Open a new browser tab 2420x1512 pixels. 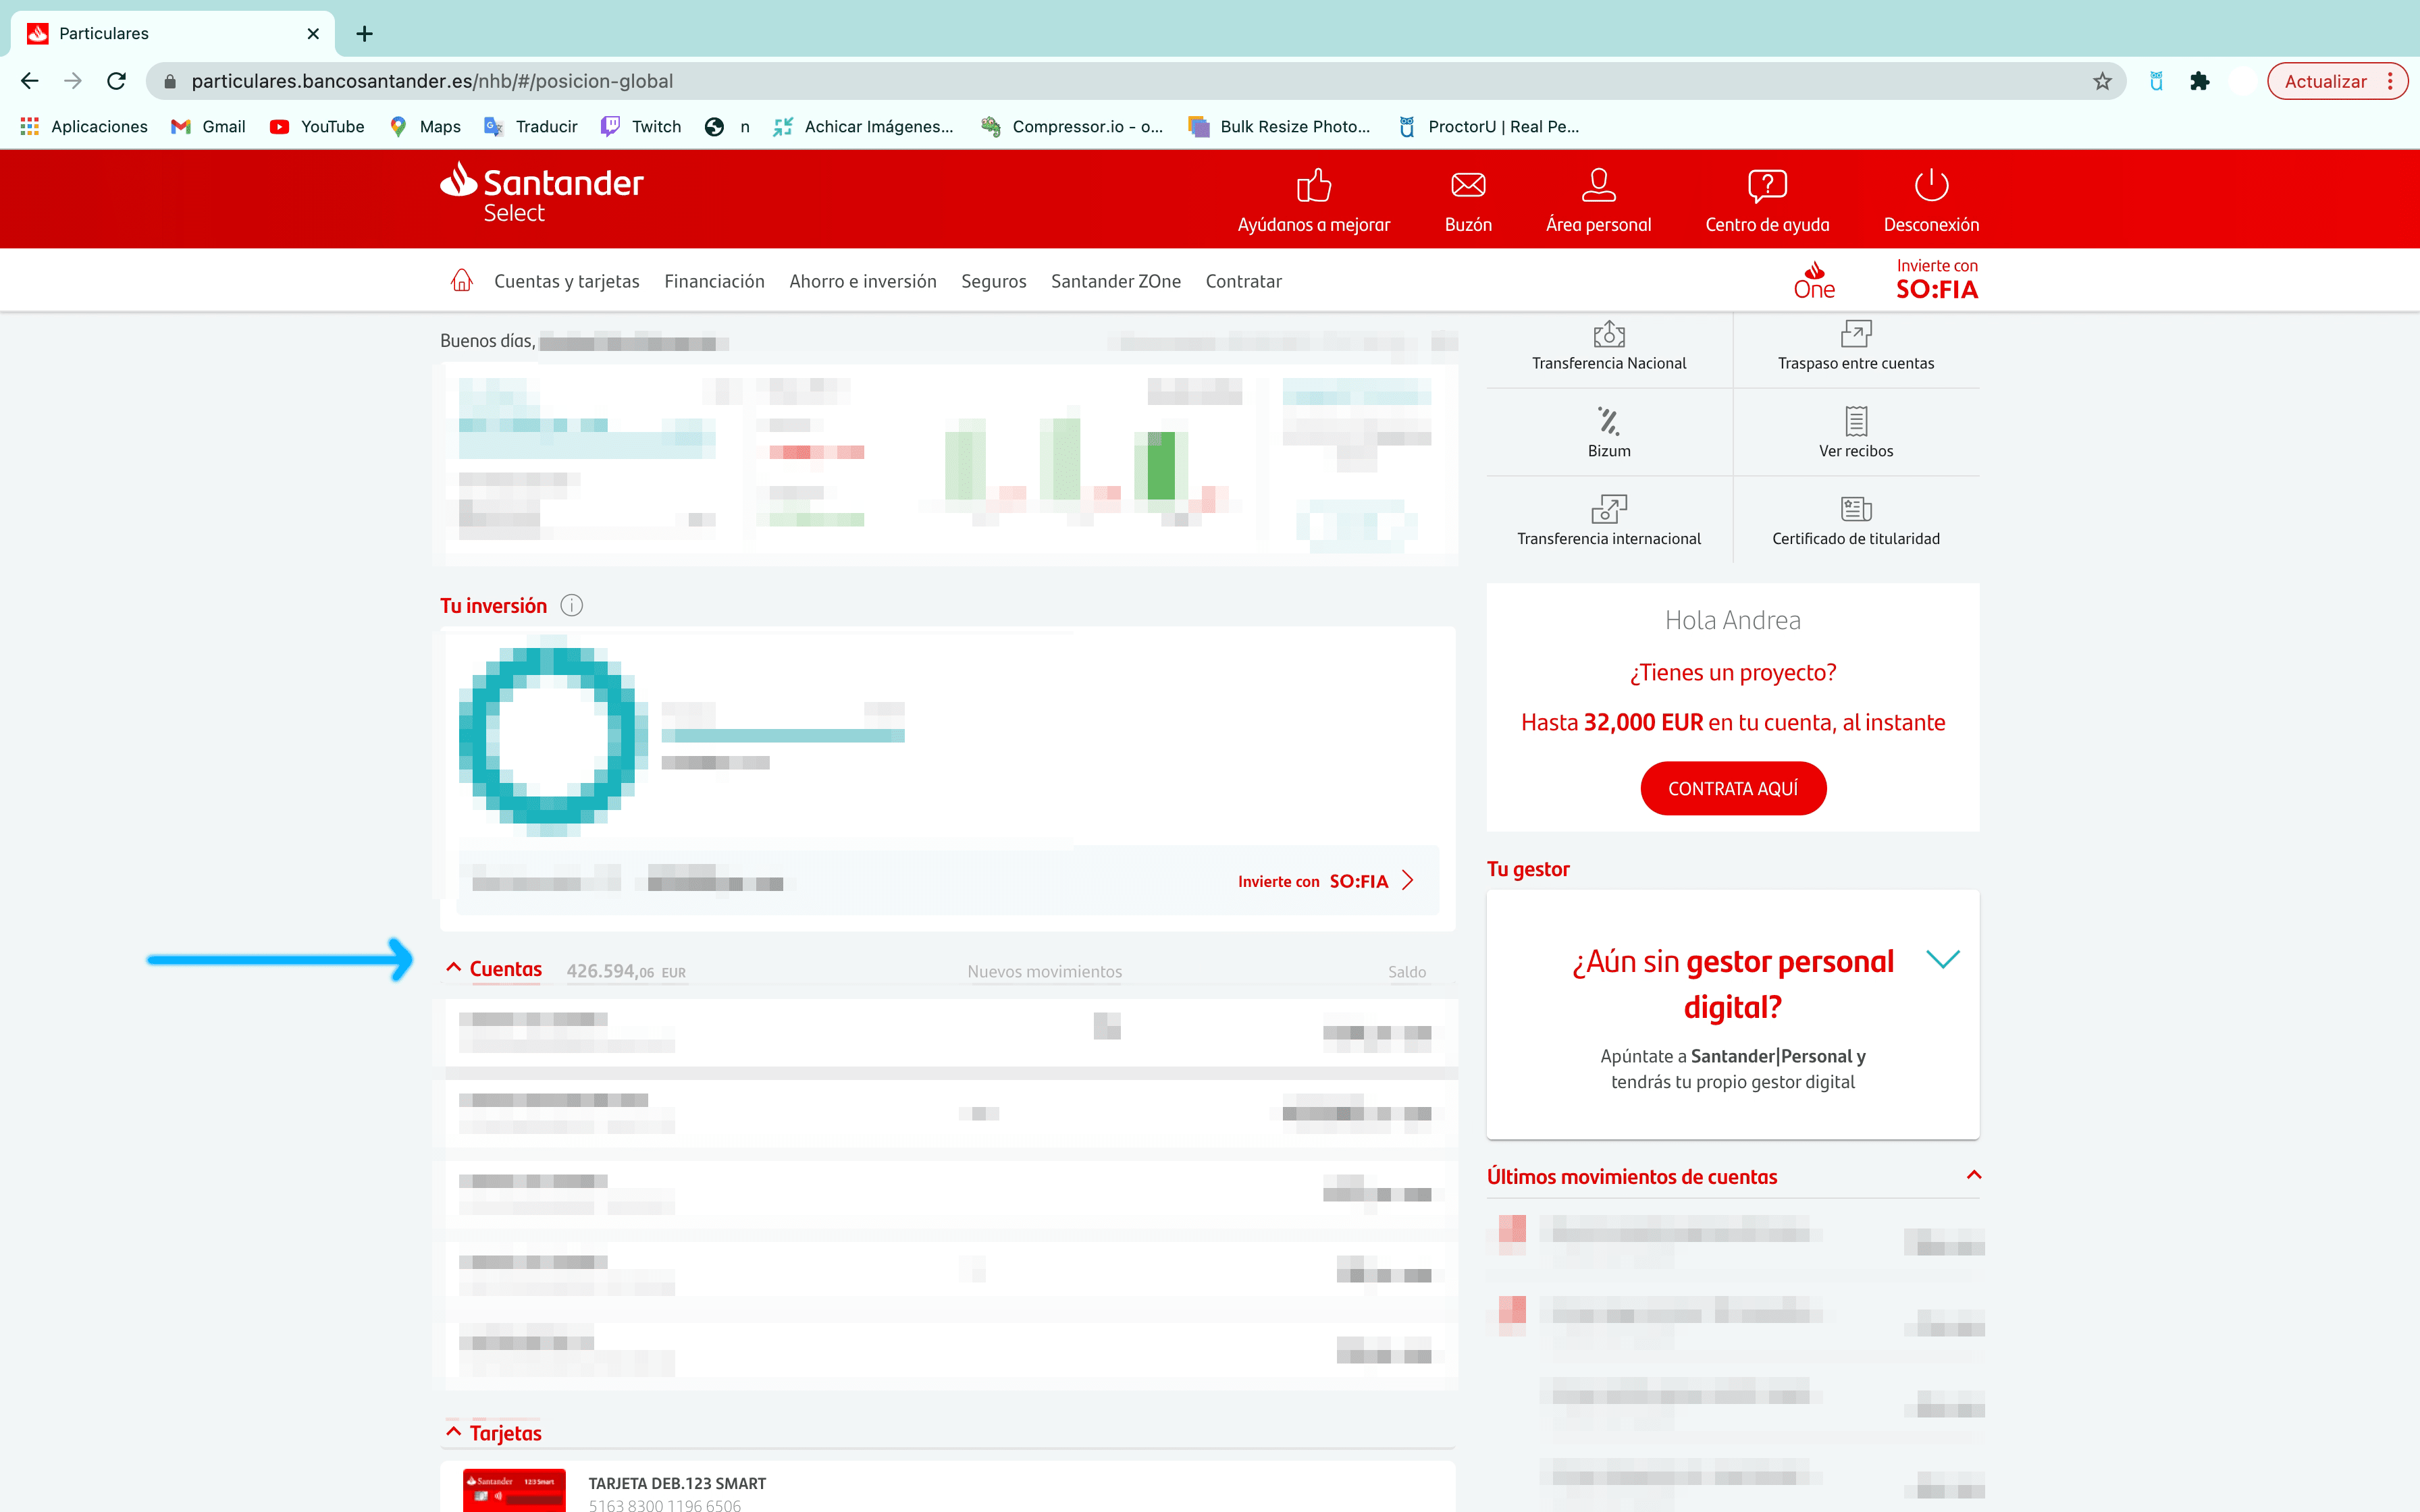(x=365, y=34)
